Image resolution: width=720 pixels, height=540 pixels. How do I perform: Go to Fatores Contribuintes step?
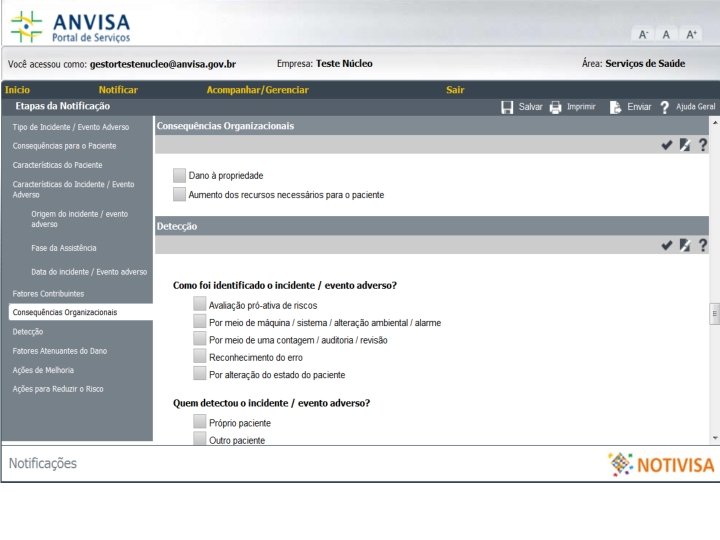(x=48, y=294)
